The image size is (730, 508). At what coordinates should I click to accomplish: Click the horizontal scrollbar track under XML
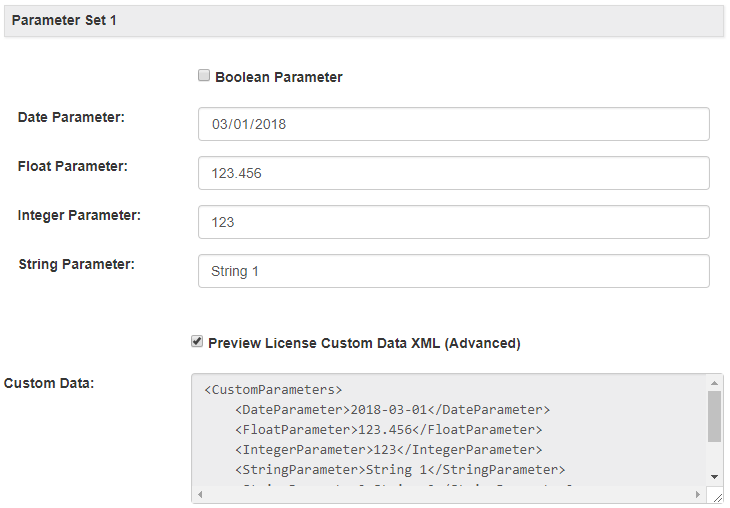(x=450, y=495)
